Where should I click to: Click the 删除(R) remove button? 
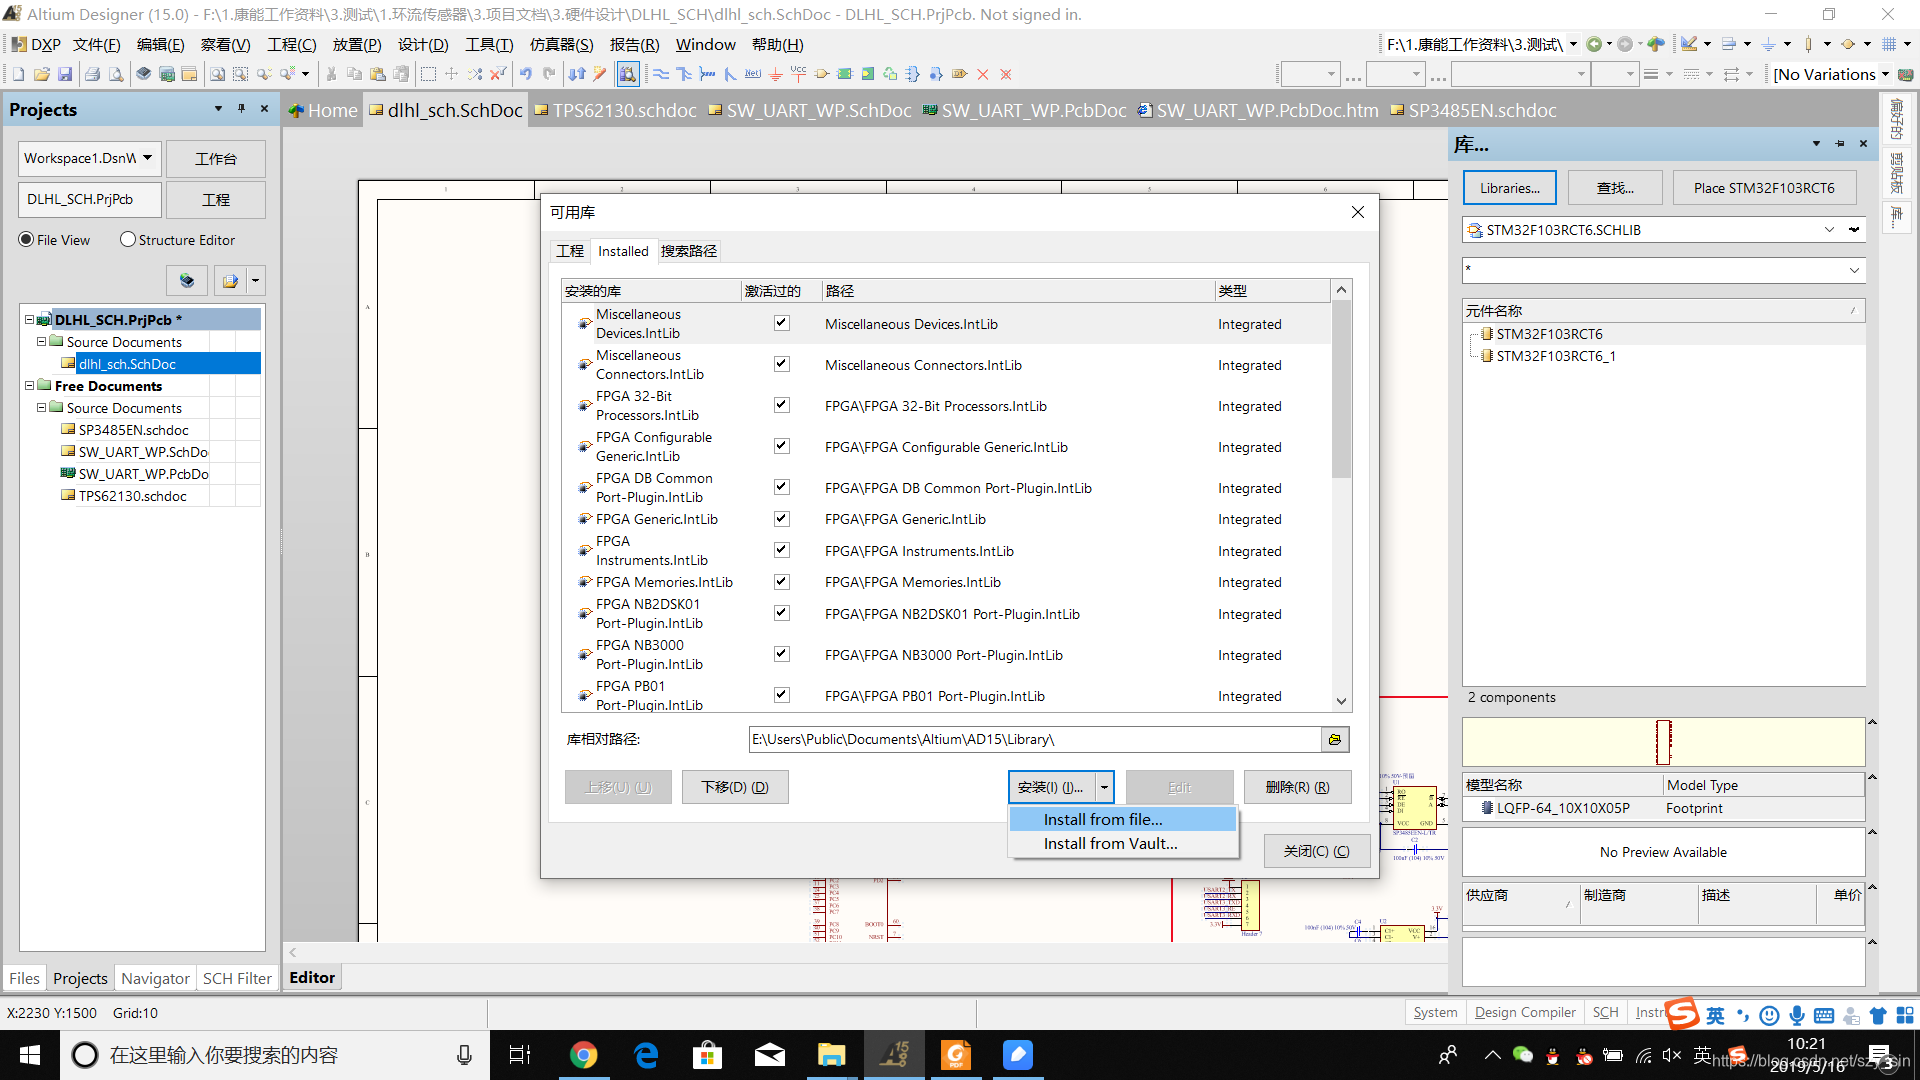coord(1297,787)
